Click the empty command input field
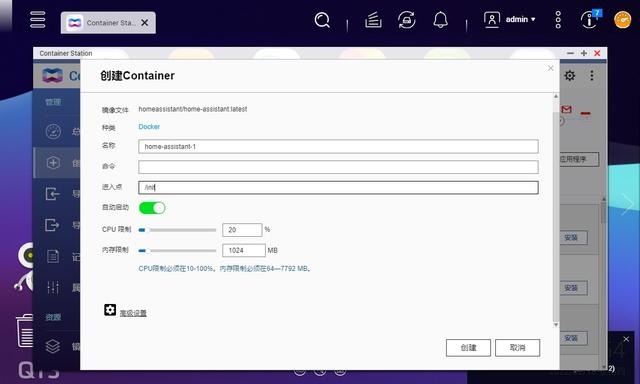Screen dimensions: 640x384 [338, 167]
